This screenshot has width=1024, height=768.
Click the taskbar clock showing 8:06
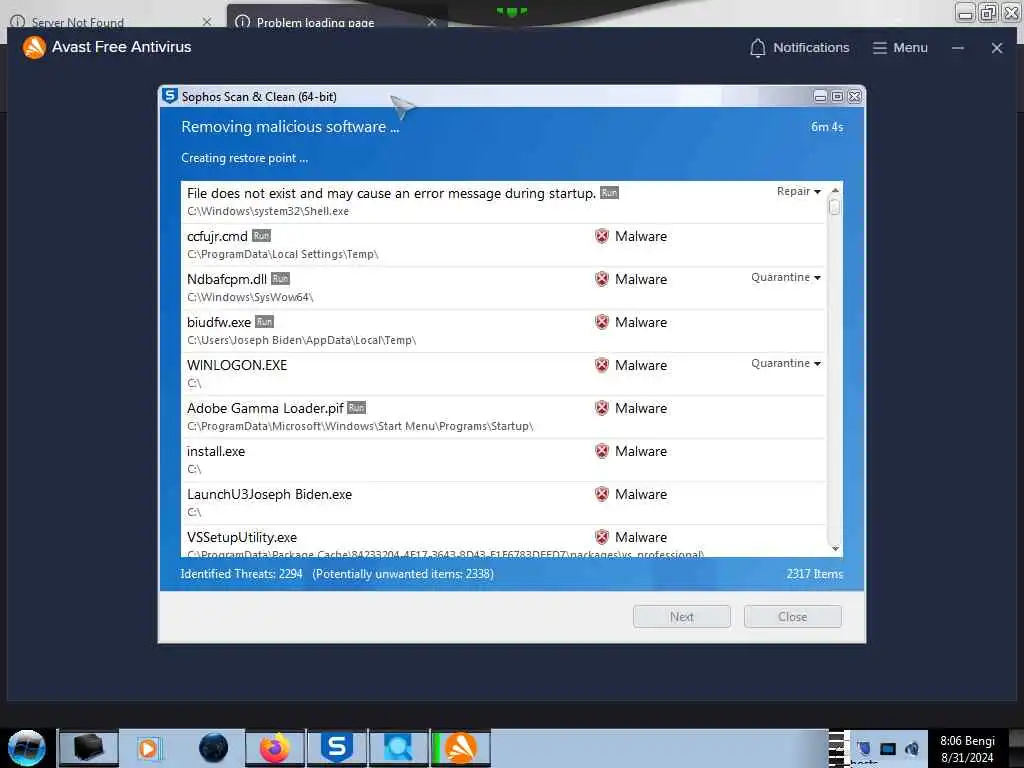click(x=967, y=749)
